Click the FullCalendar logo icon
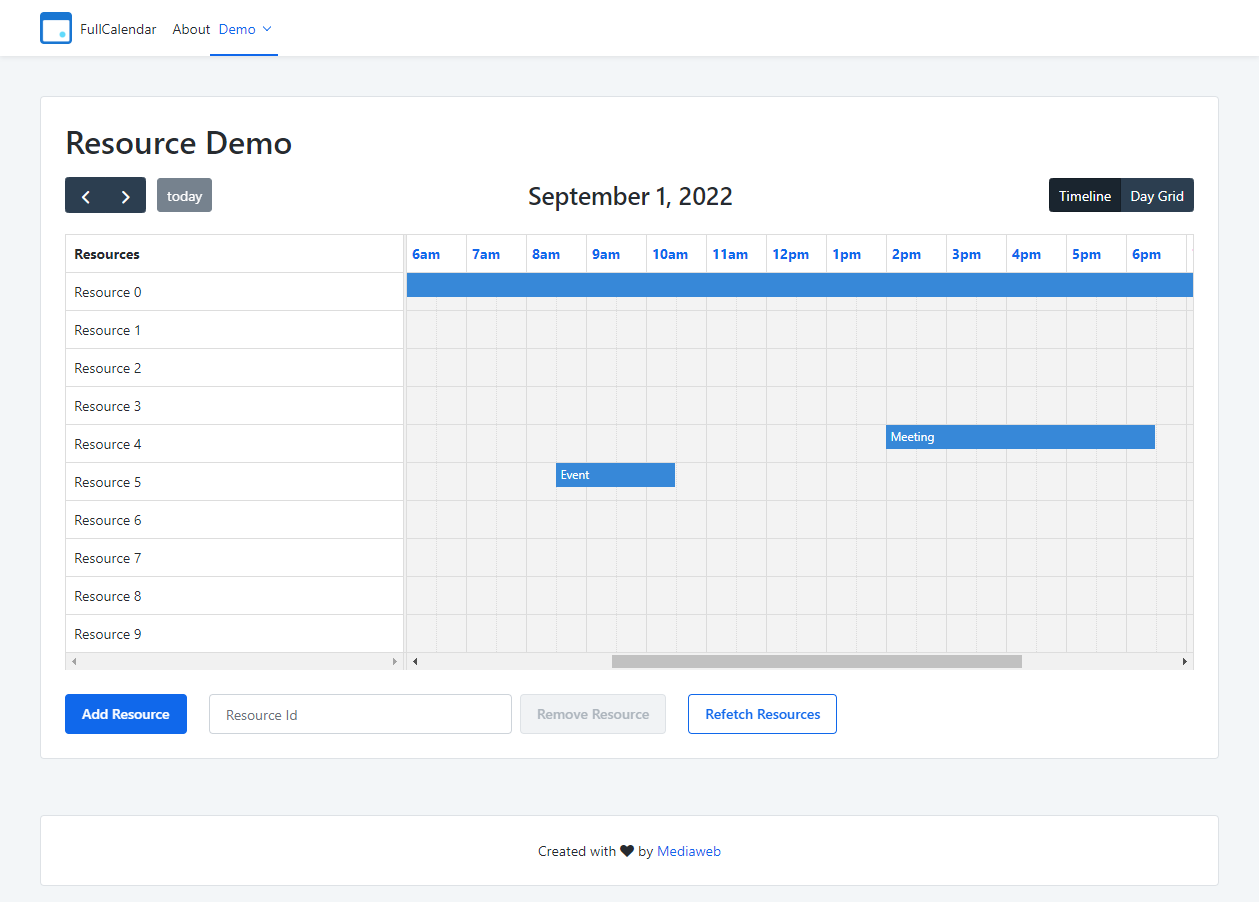The height and width of the screenshot is (902, 1259). tap(56, 28)
